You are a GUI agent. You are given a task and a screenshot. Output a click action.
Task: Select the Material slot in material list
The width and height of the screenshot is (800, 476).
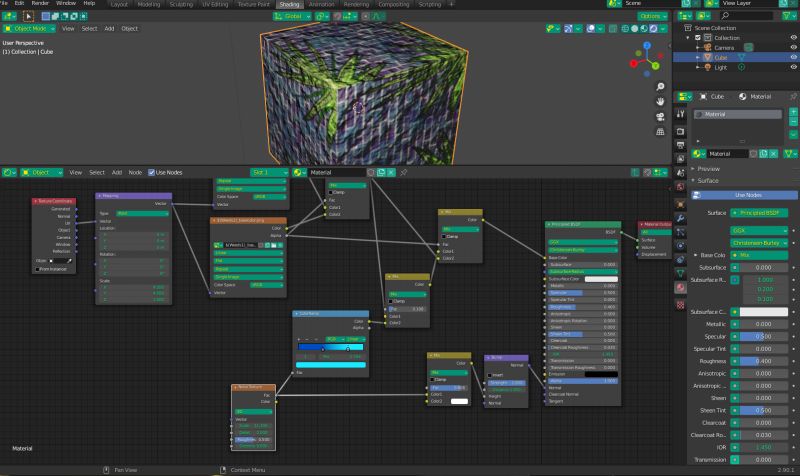click(738, 114)
